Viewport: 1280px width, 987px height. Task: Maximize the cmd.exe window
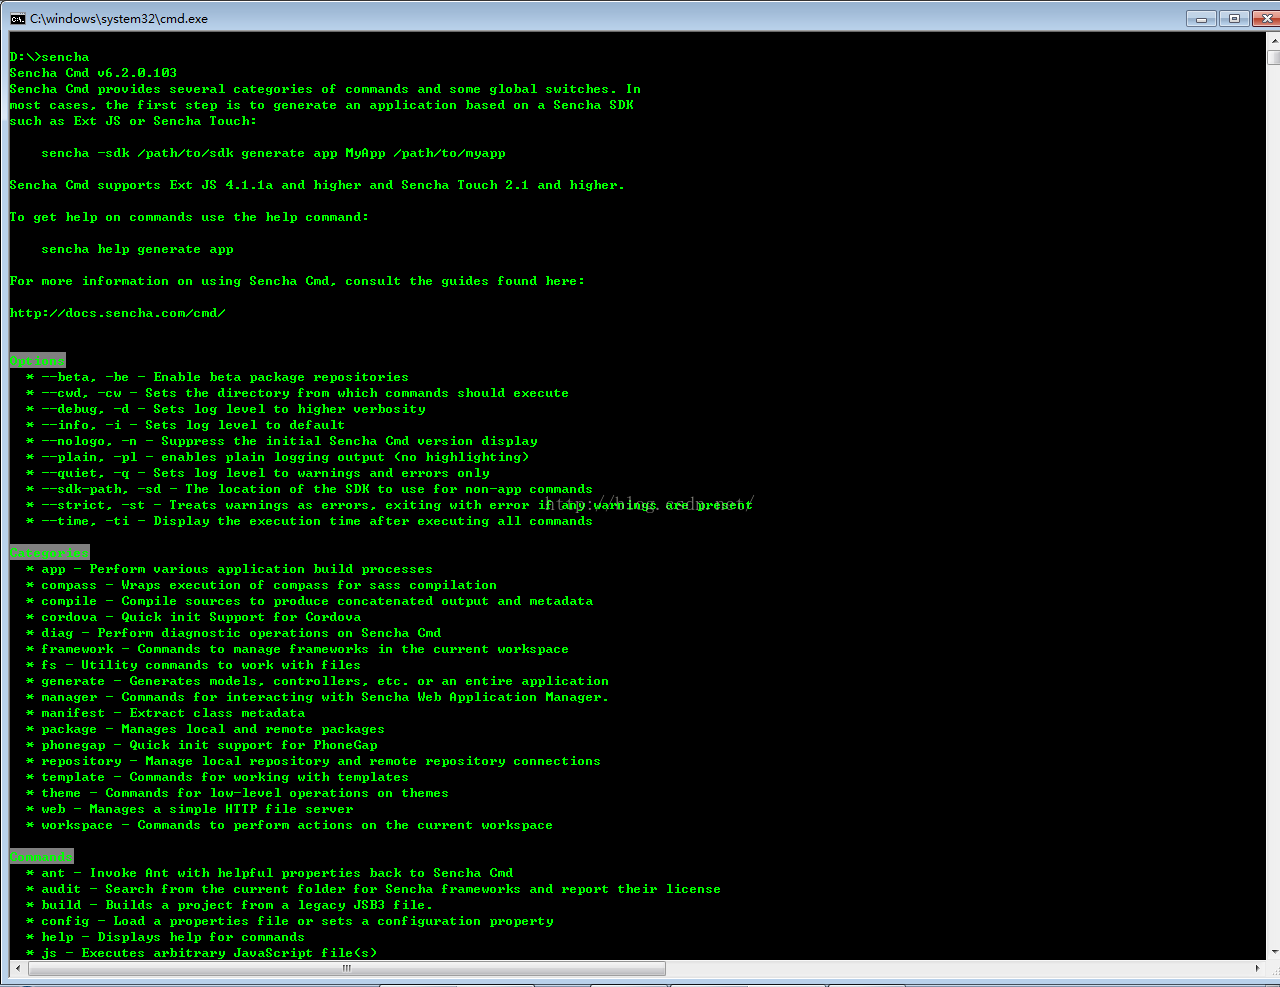pos(1233,18)
